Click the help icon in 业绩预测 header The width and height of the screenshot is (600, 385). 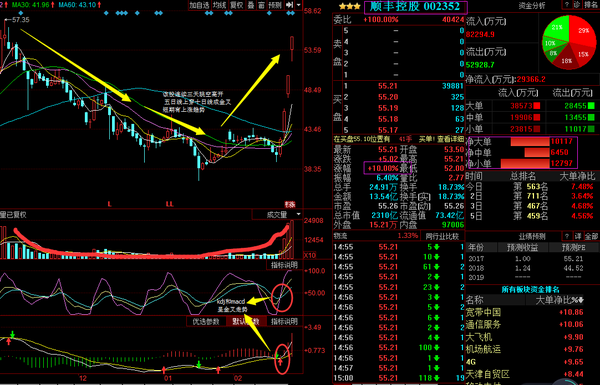pos(567,236)
